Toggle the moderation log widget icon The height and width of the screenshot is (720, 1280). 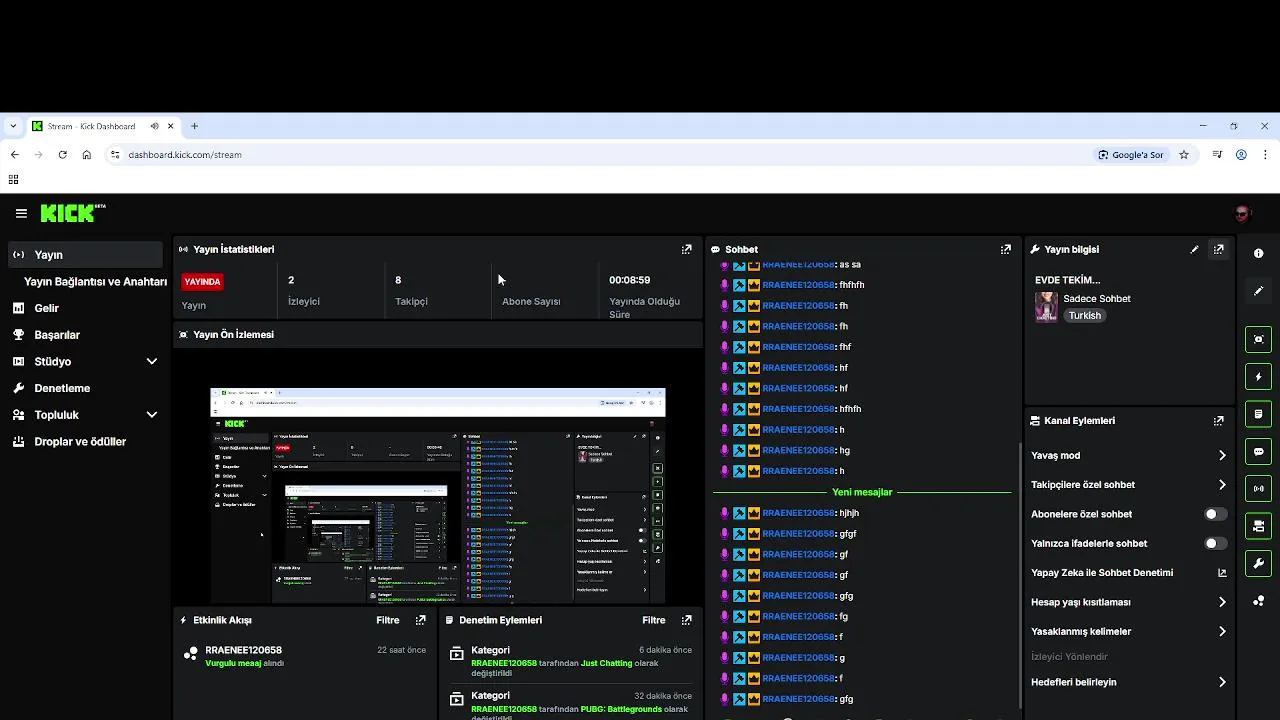pyautogui.click(x=1258, y=414)
